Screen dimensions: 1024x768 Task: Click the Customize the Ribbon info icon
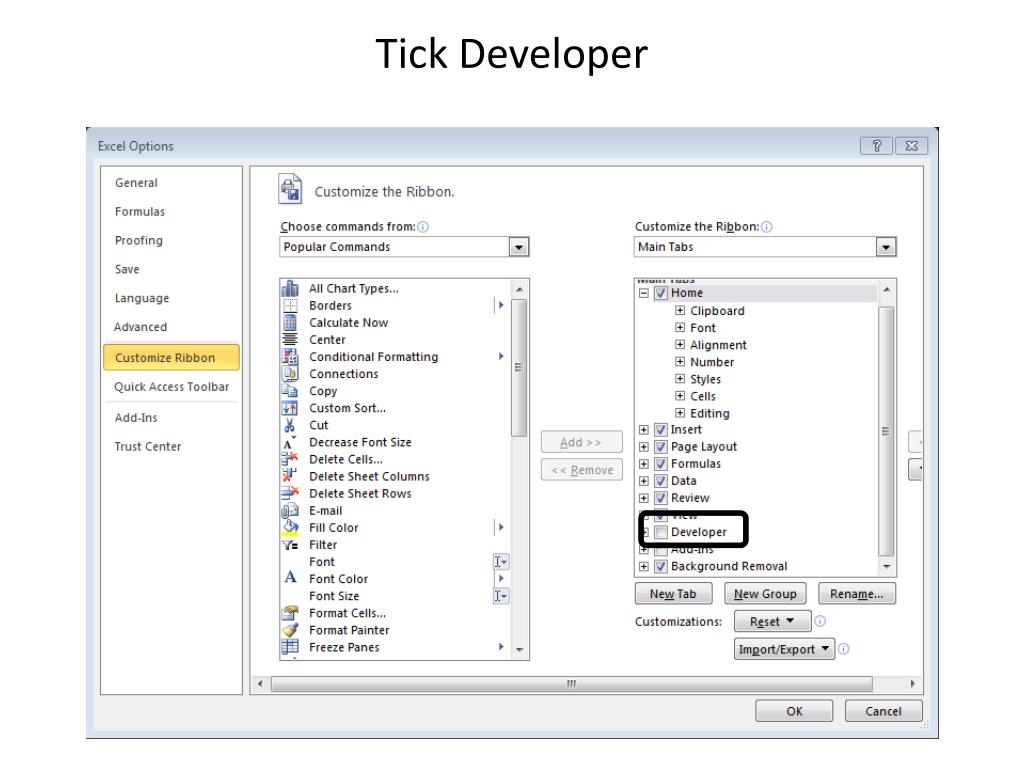pyautogui.click(x=767, y=227)
